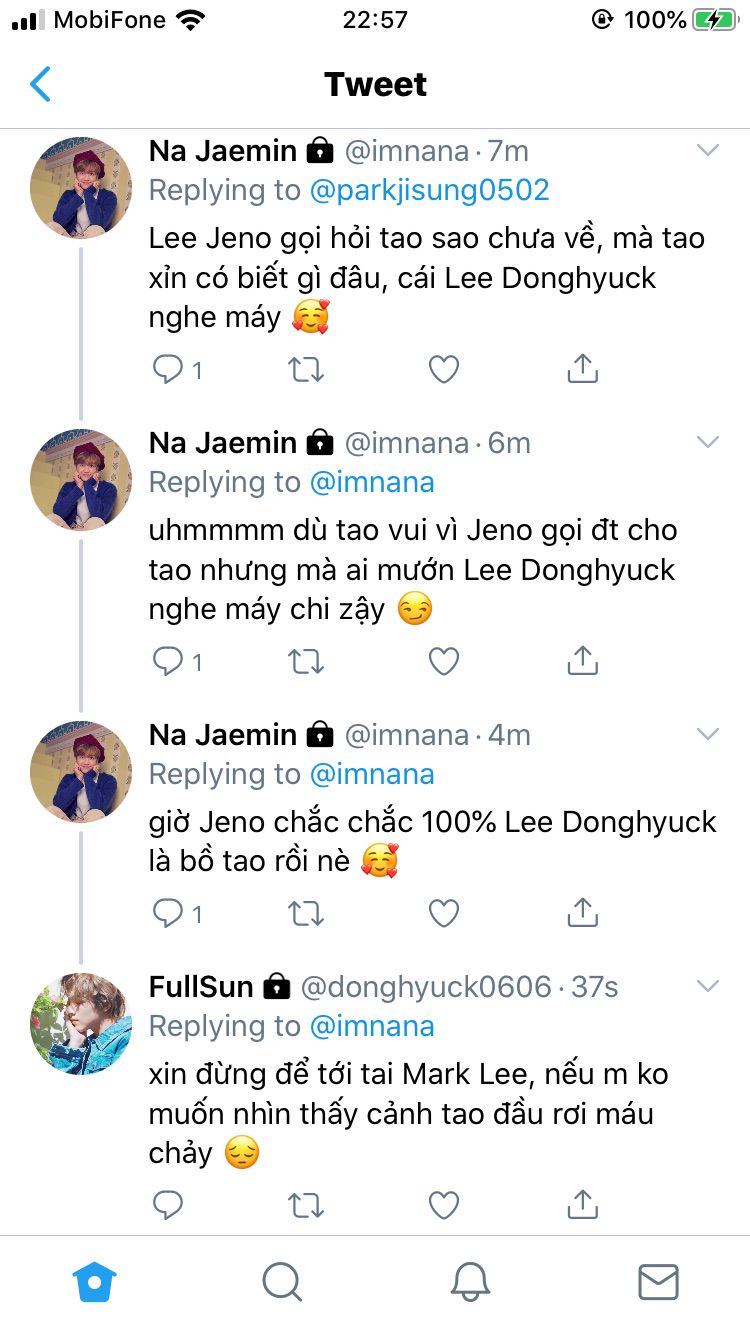The width and height of the screenshot is (750, 1334).
Task: Reply to the 7m Na Jaemin tweet
Action: click(x=168, y=370)
